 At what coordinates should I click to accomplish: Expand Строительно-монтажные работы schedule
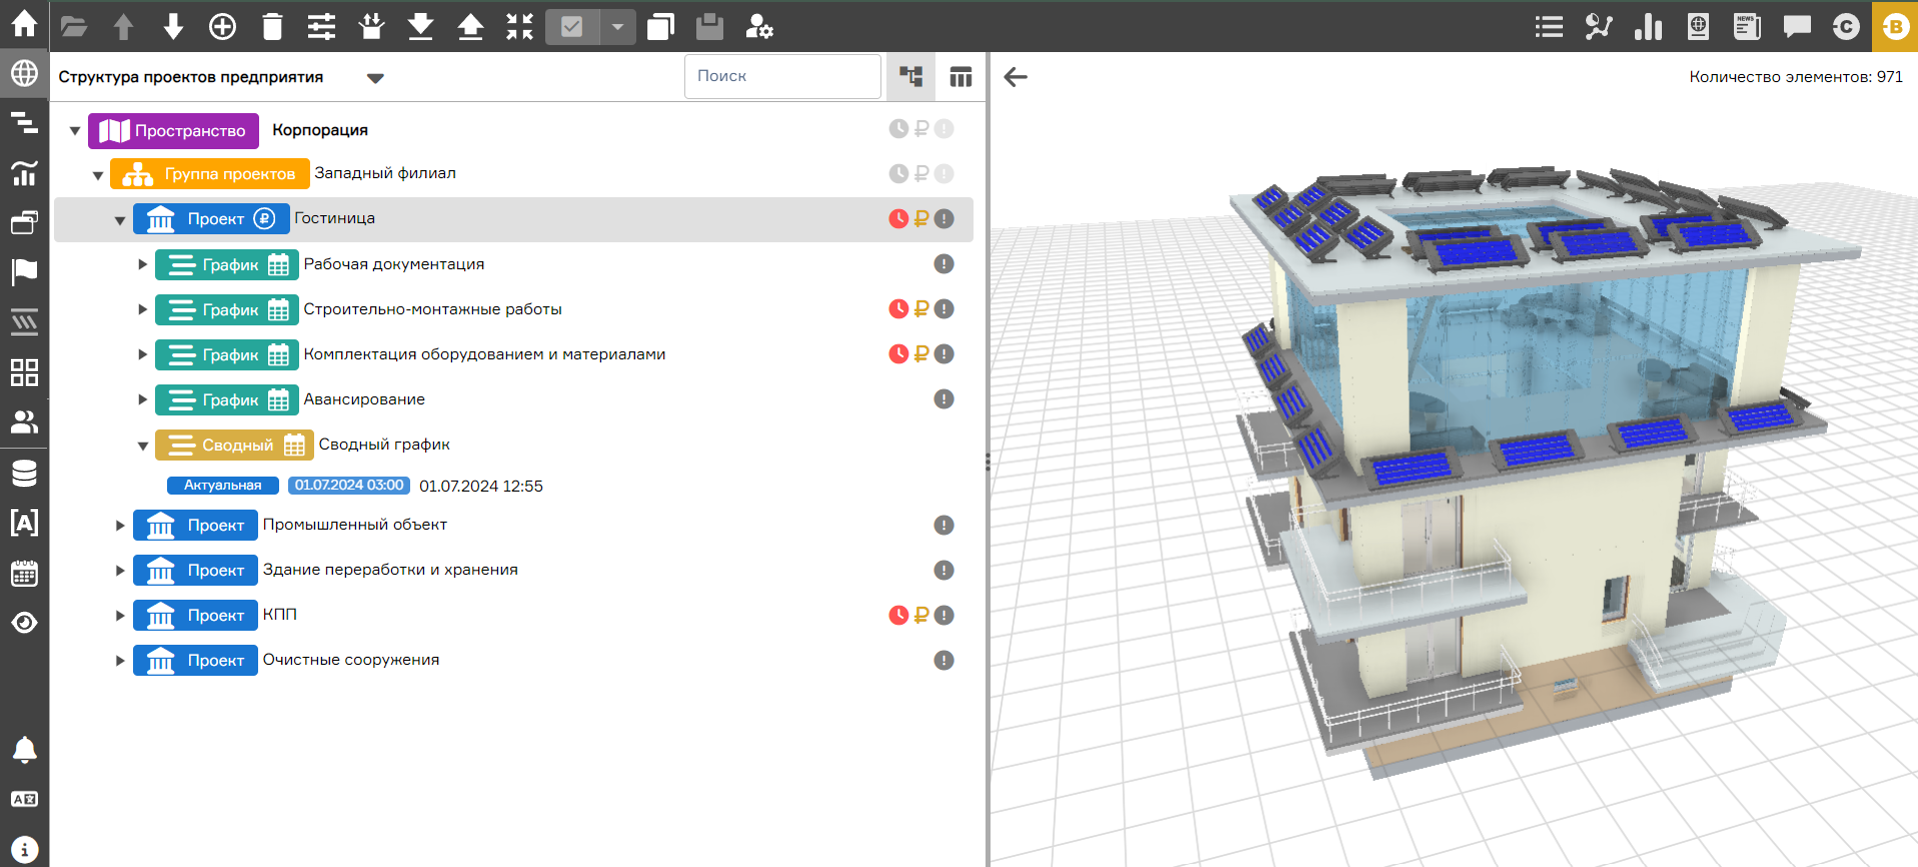[142, 309]
